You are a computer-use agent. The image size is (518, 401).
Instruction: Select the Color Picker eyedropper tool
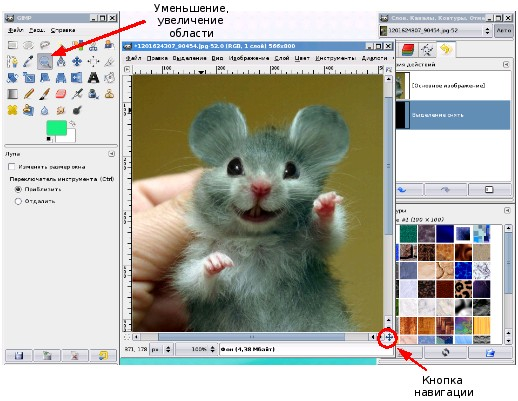click(29, 61)
